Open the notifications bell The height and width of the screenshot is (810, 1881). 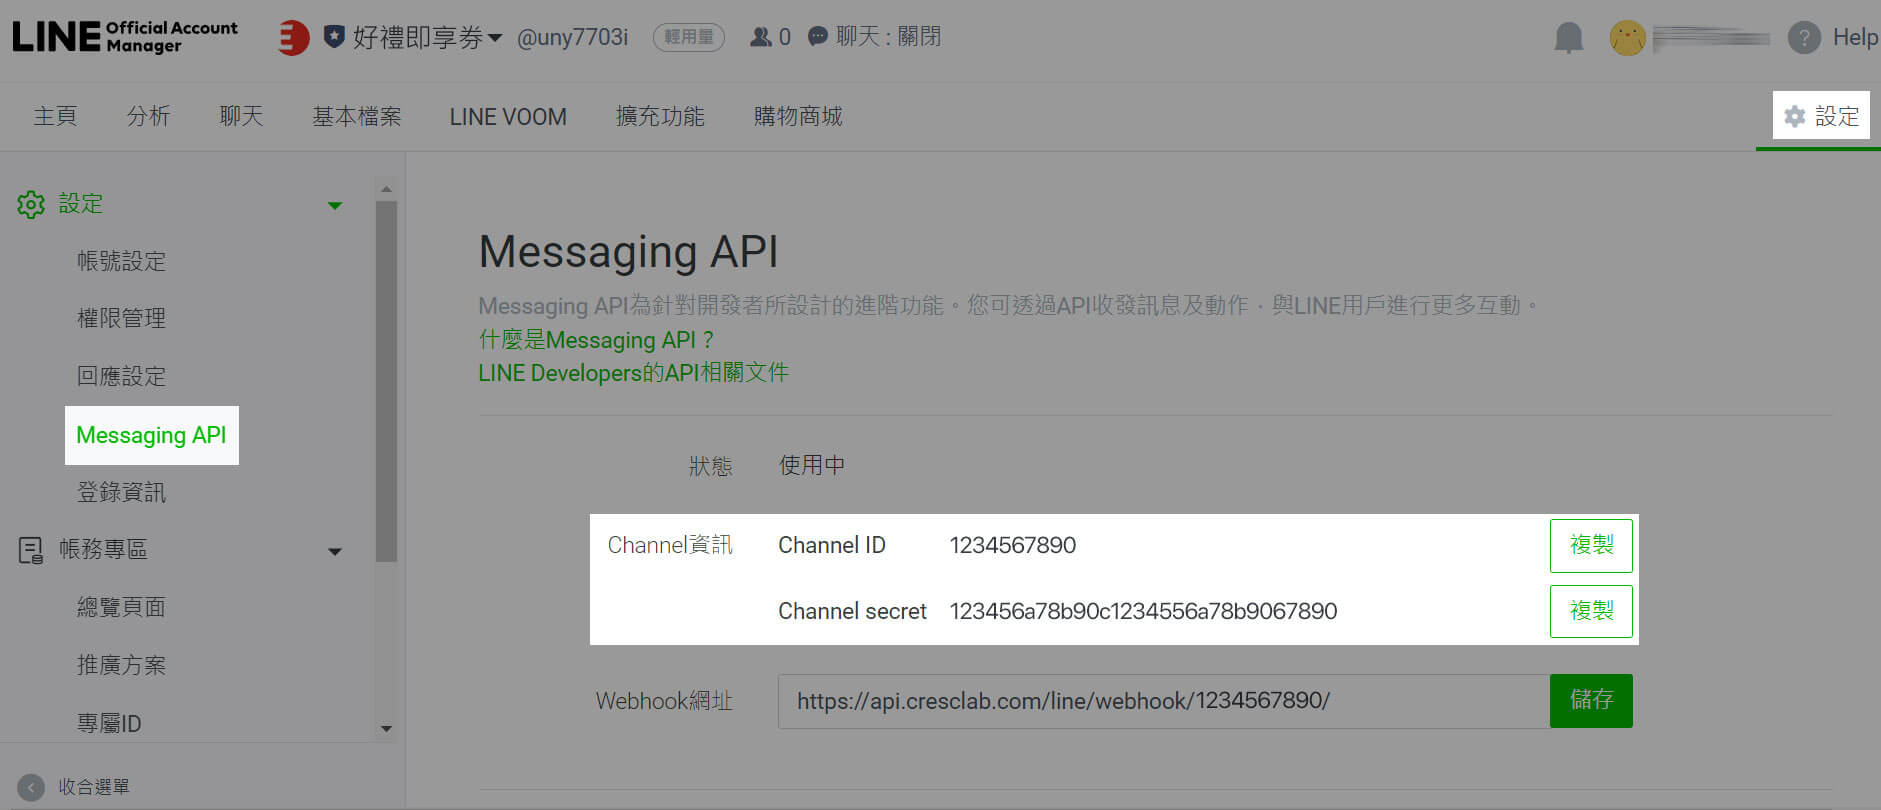[1569, 38]
